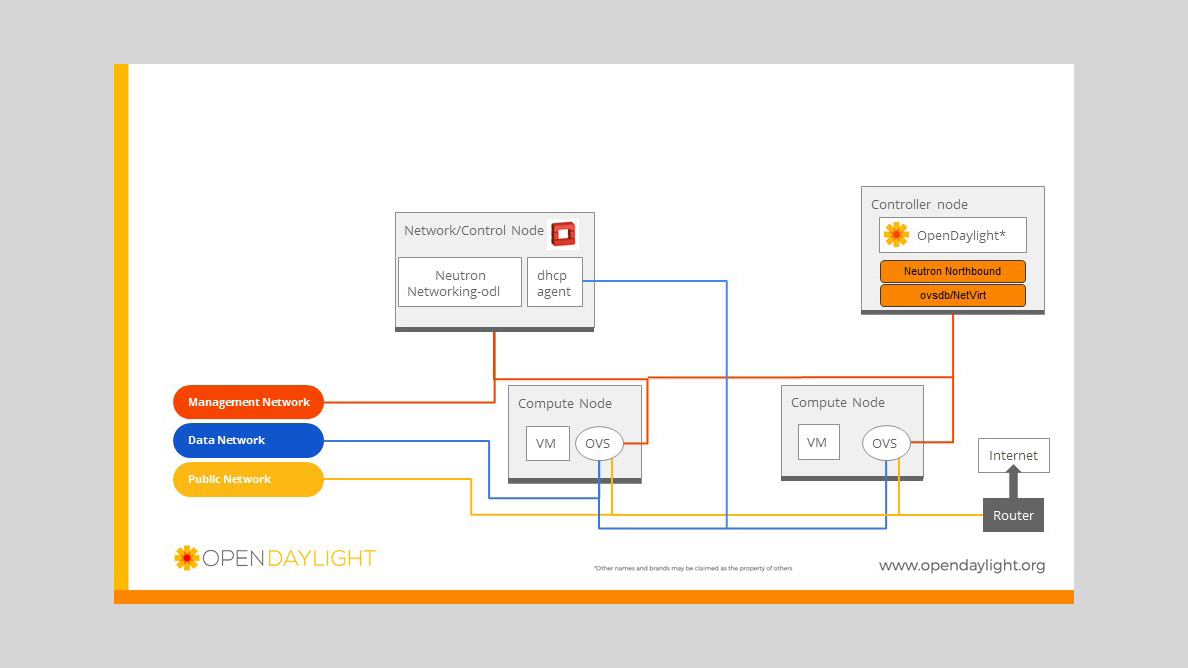
Task: Select the Management Network red label
Action: [249, 402]
